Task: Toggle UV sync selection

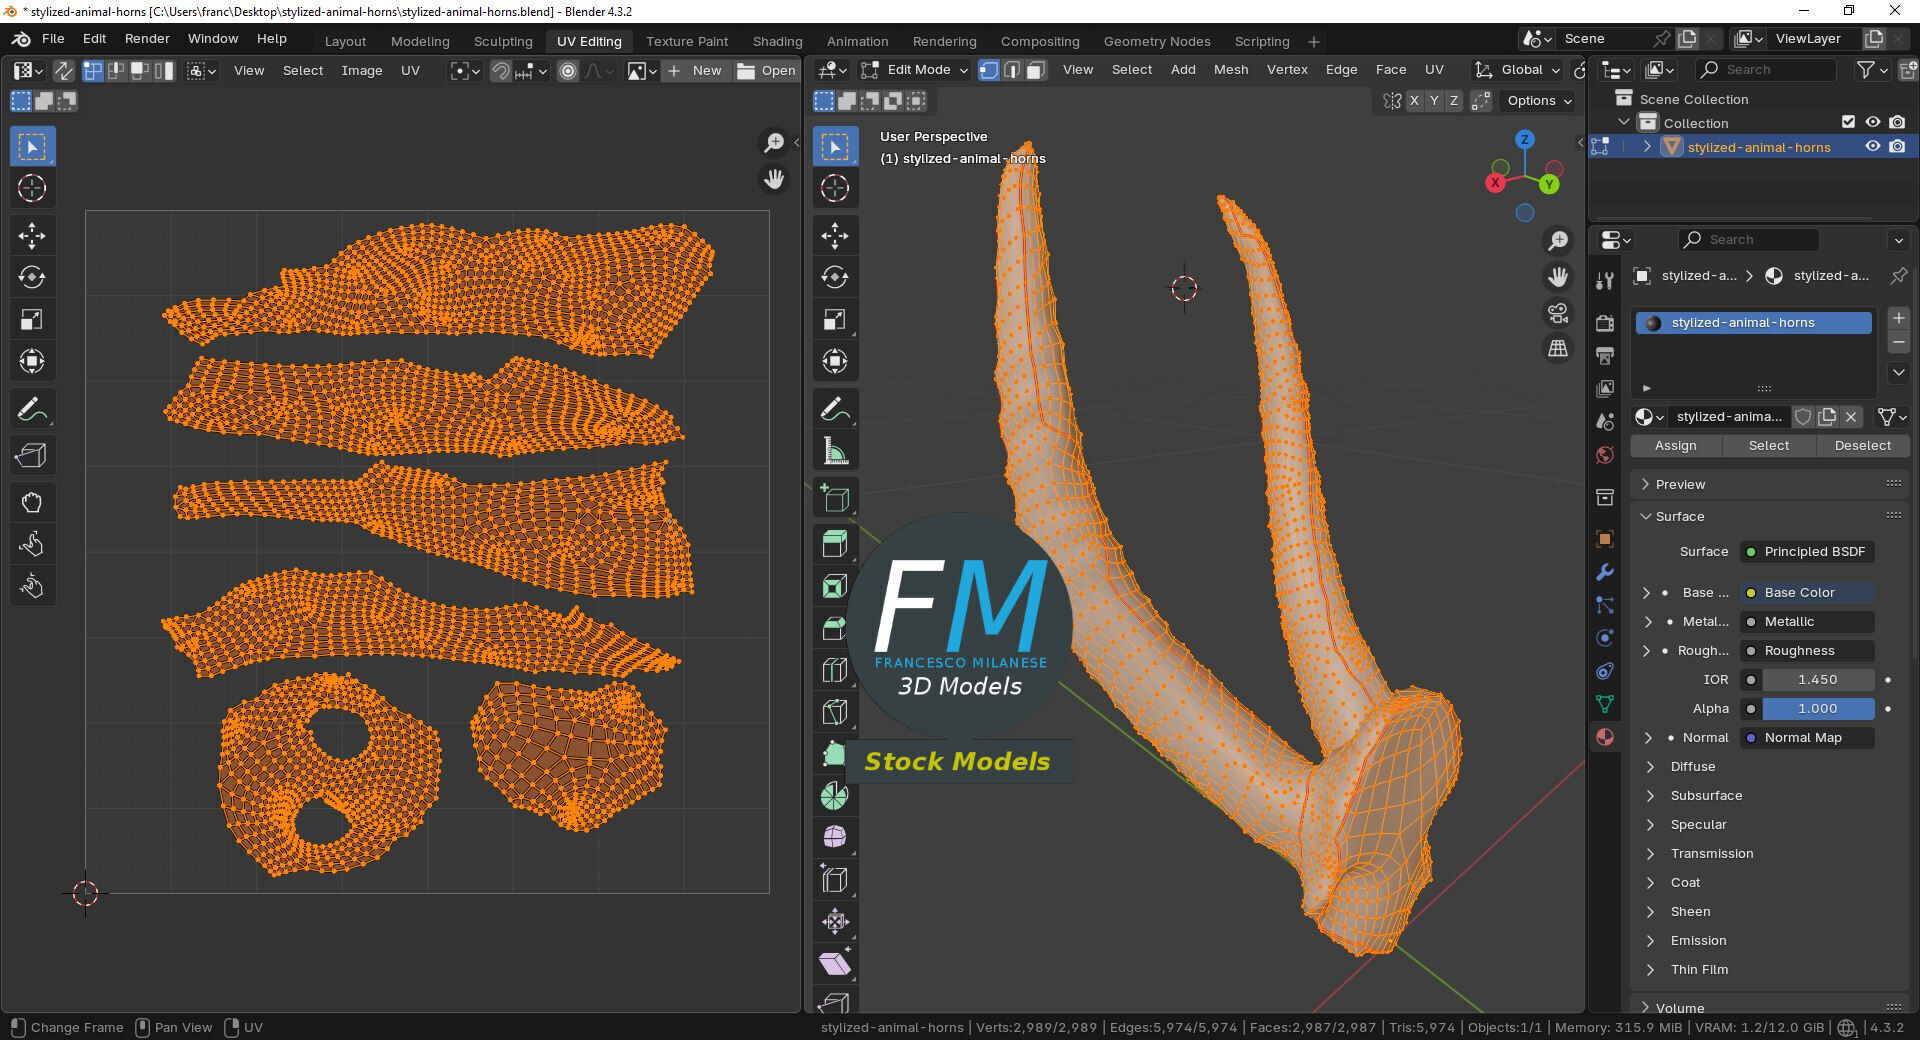Action: pyautogui.click(x=63, y=70)
